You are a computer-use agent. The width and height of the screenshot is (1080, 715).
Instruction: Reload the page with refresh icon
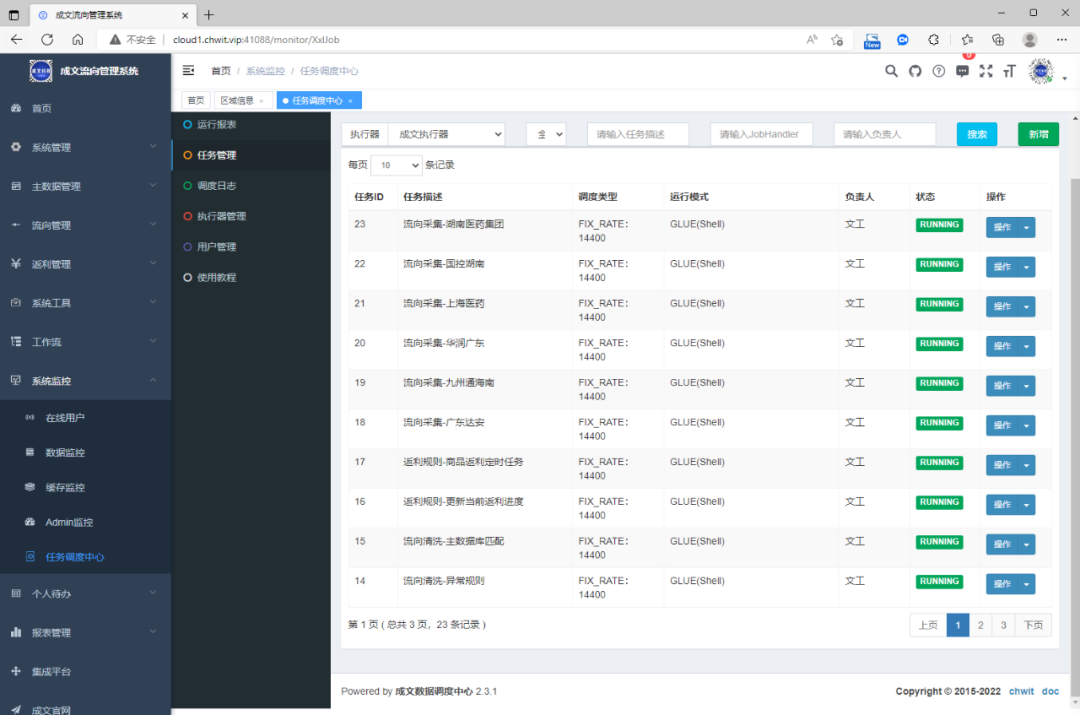coord(47,39)
